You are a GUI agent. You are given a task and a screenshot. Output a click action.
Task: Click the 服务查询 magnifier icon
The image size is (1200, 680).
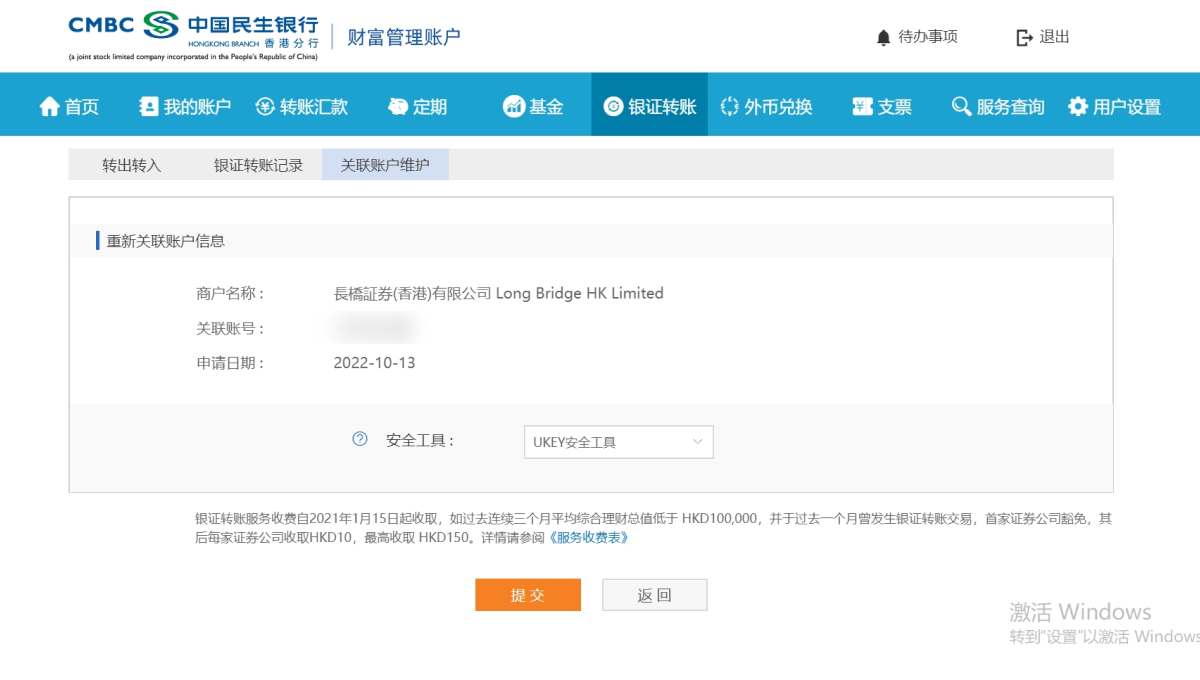[x=961, y=106]
